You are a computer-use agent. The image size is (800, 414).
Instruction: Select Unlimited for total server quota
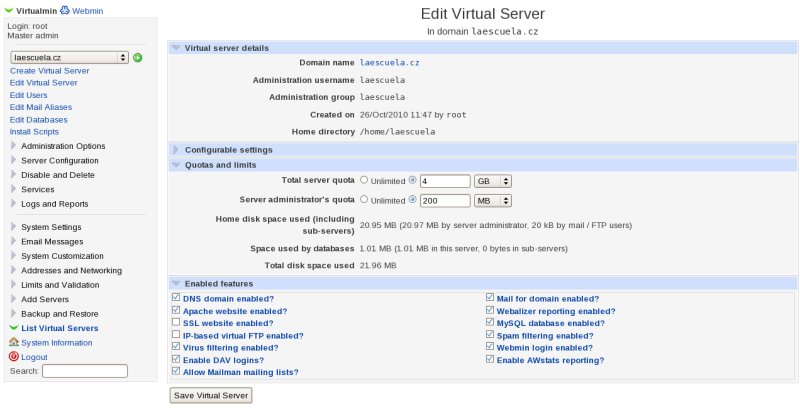[x=365, y=181]
